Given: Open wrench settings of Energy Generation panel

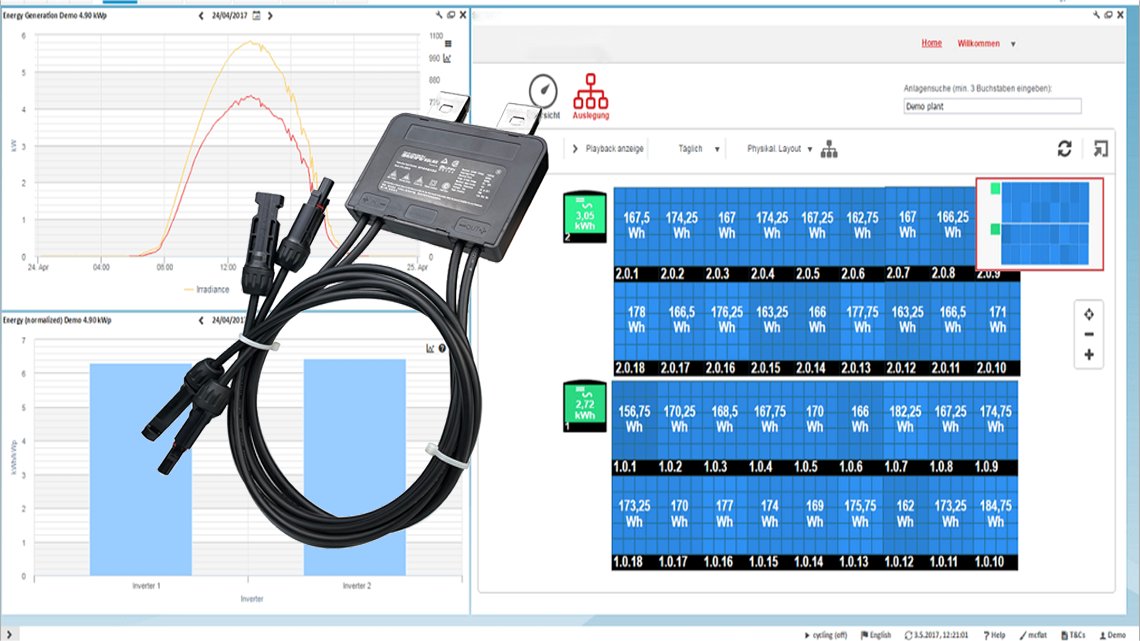Looking at the screenshot, I should pyautogui.click(x=439, y=15).
